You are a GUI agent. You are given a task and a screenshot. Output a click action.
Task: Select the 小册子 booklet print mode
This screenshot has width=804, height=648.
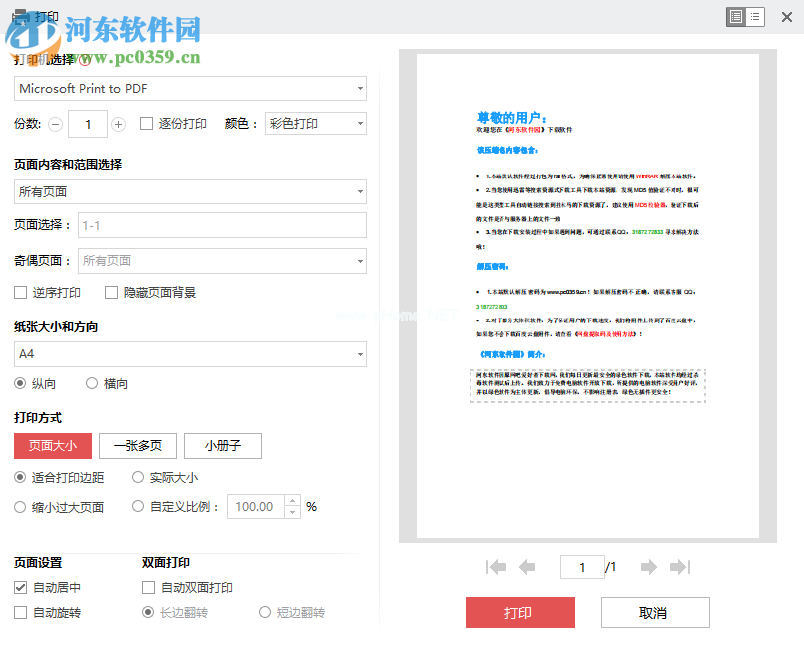coord(222,446)
